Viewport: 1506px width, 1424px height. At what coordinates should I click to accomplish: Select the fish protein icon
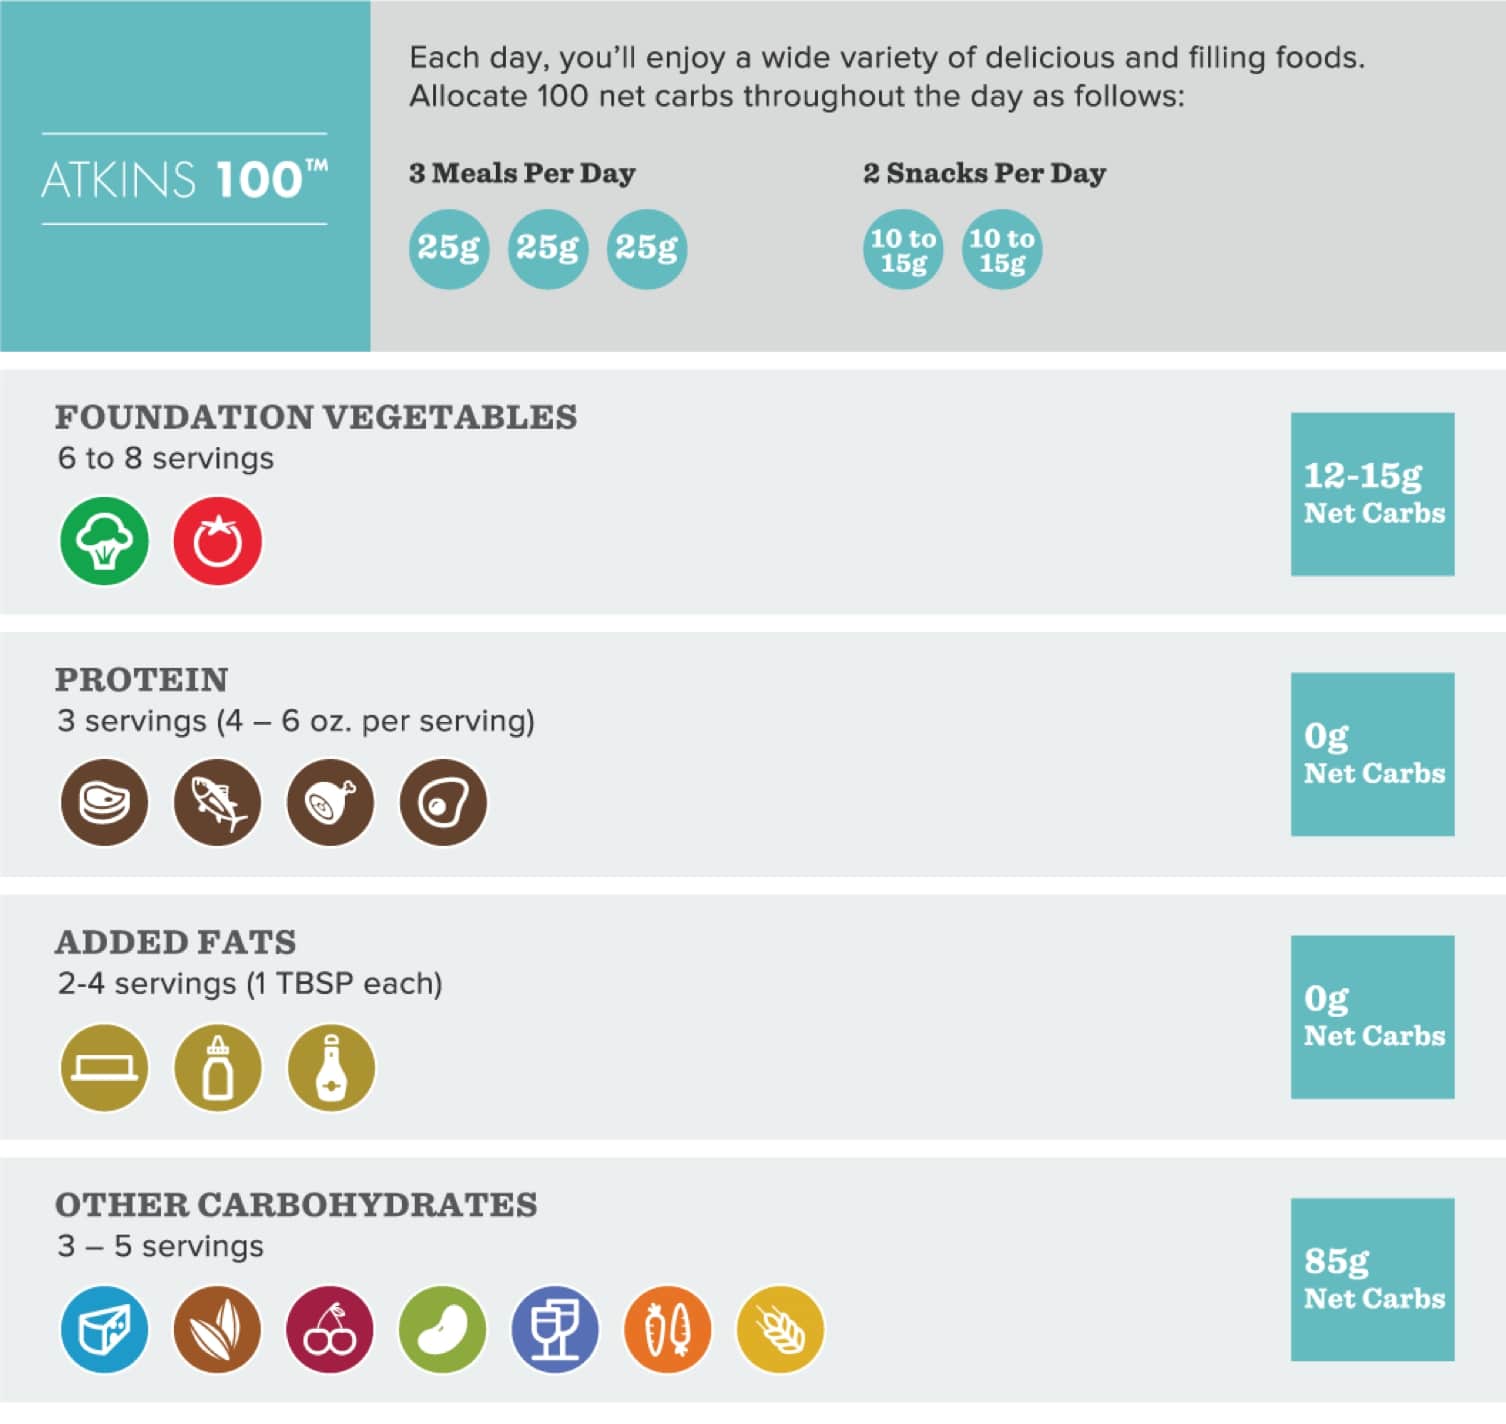[x=218, y=803]
